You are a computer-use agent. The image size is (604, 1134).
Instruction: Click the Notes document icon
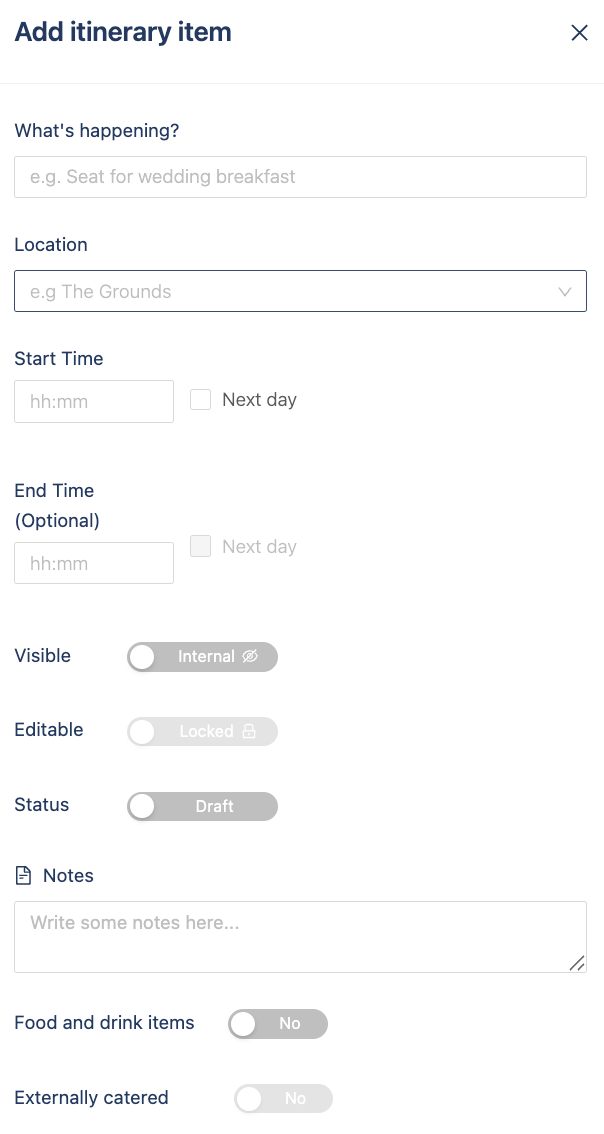click(x=23, y=876)
